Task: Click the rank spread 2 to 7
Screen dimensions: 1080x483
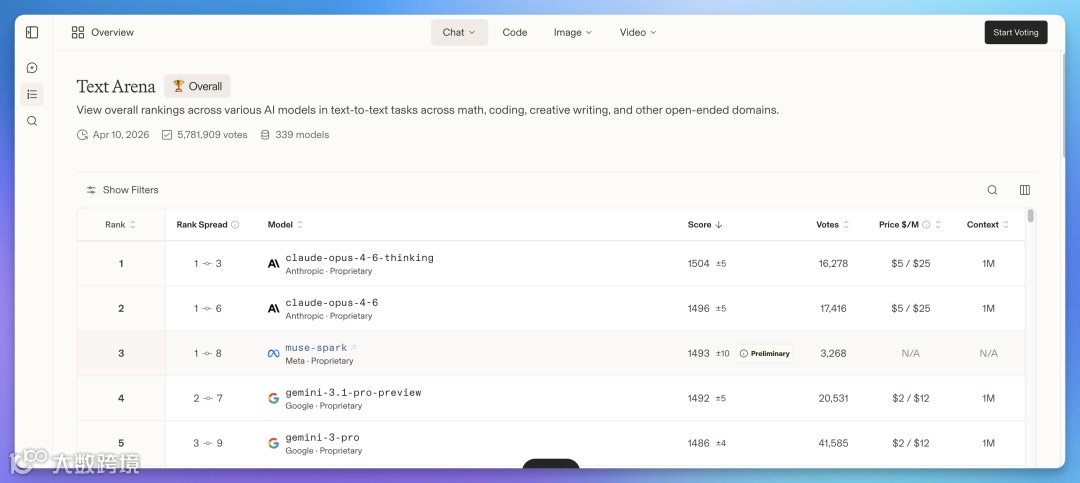Action: tap(208, 398)
